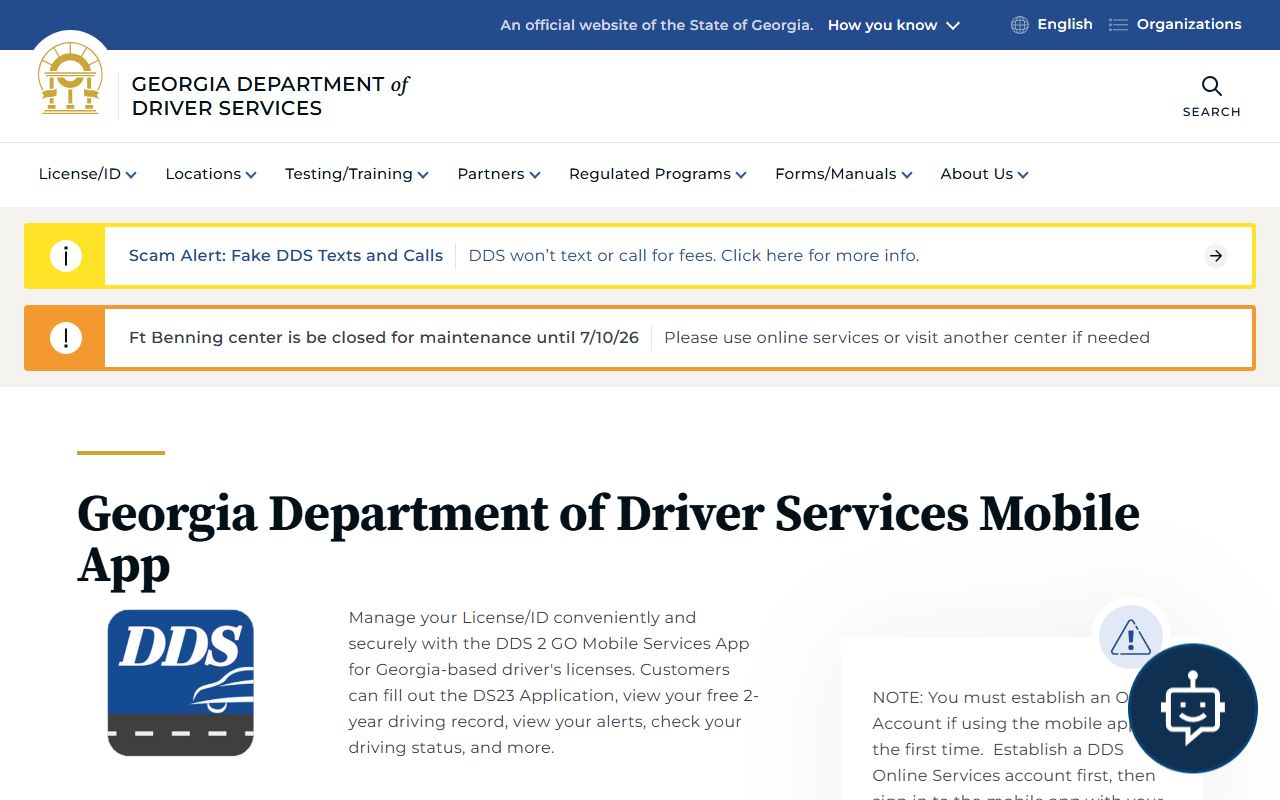Open the License/ID menu
1280x800 pixels.
point(88,174)
